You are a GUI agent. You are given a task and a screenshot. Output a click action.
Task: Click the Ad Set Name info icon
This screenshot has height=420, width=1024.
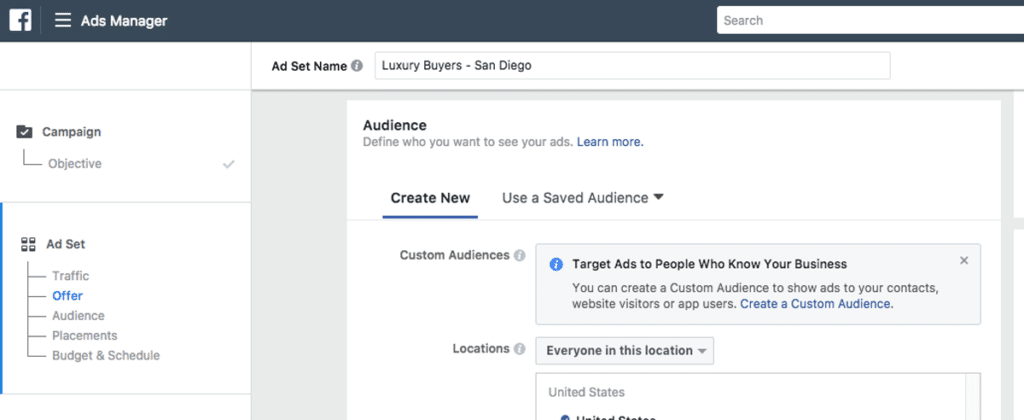point(357,66)
